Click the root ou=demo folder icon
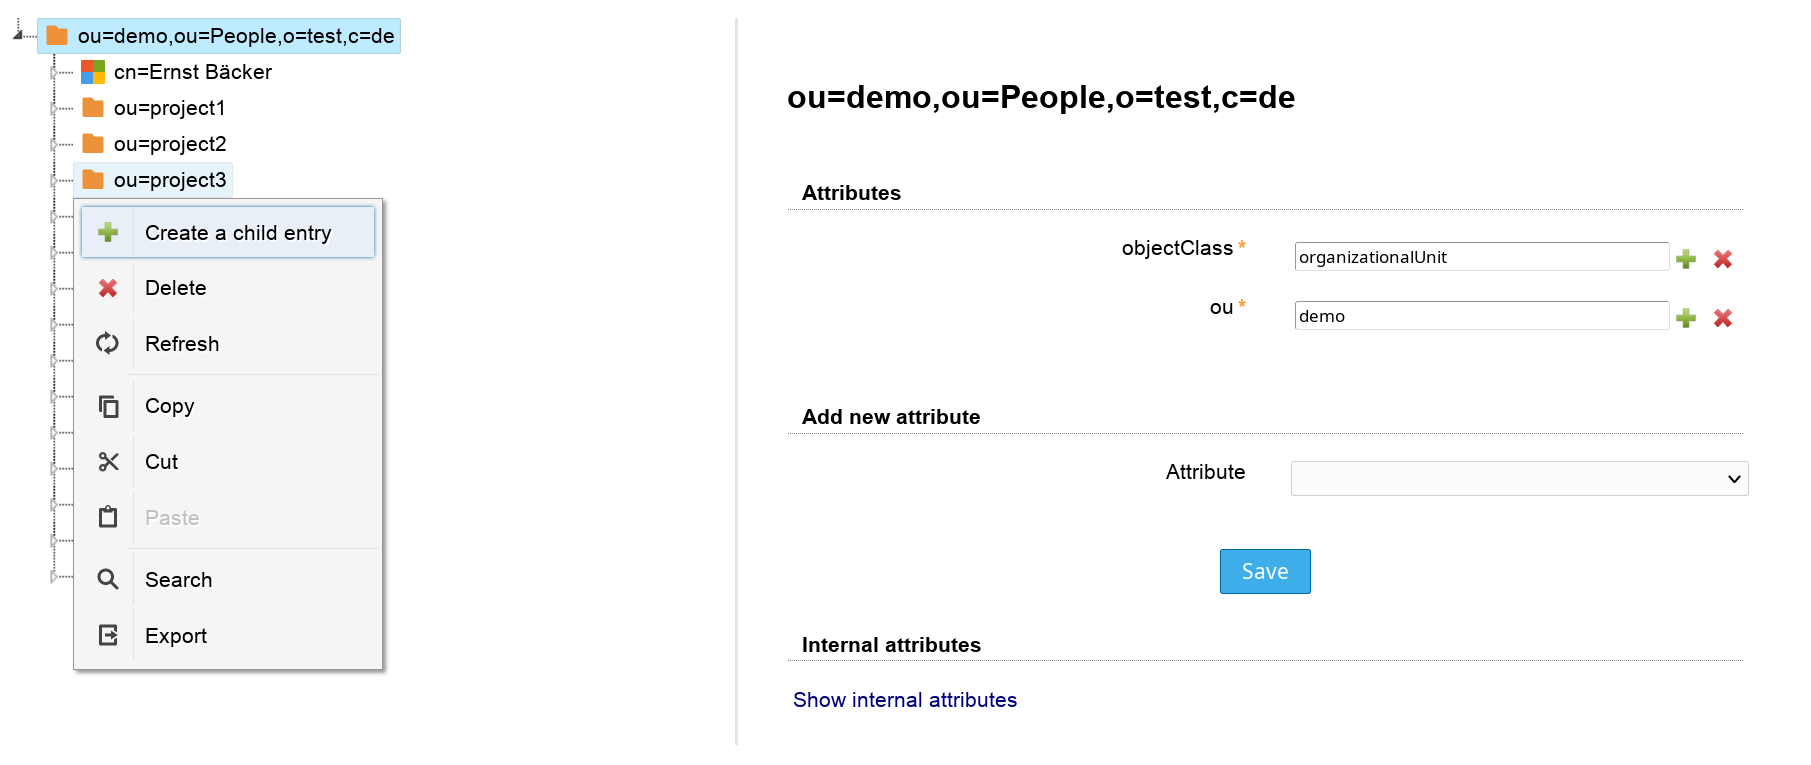1811x765 pixels. pos(57,36)
